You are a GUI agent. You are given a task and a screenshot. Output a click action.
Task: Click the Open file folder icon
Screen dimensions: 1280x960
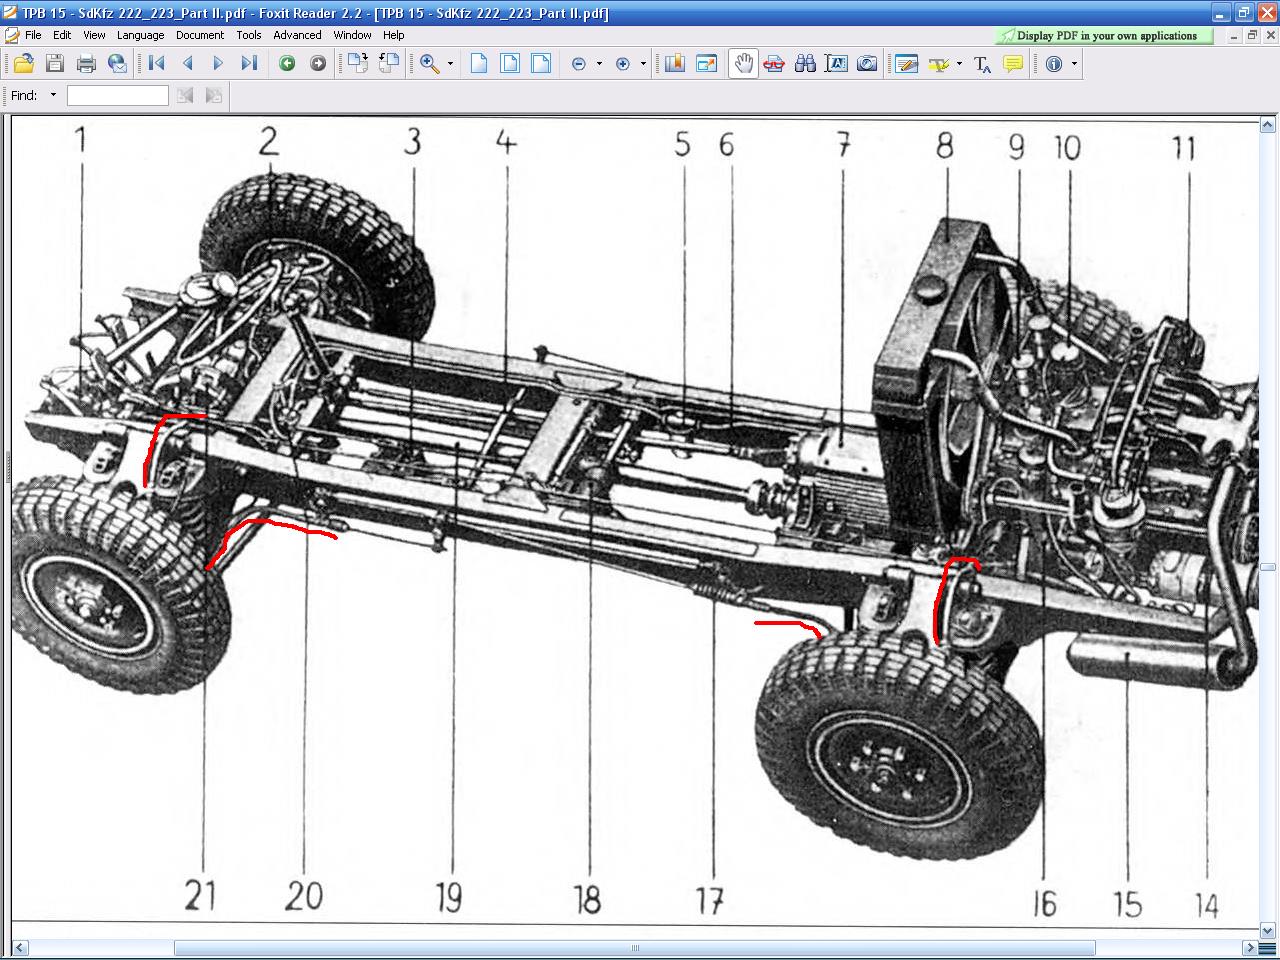24,64
